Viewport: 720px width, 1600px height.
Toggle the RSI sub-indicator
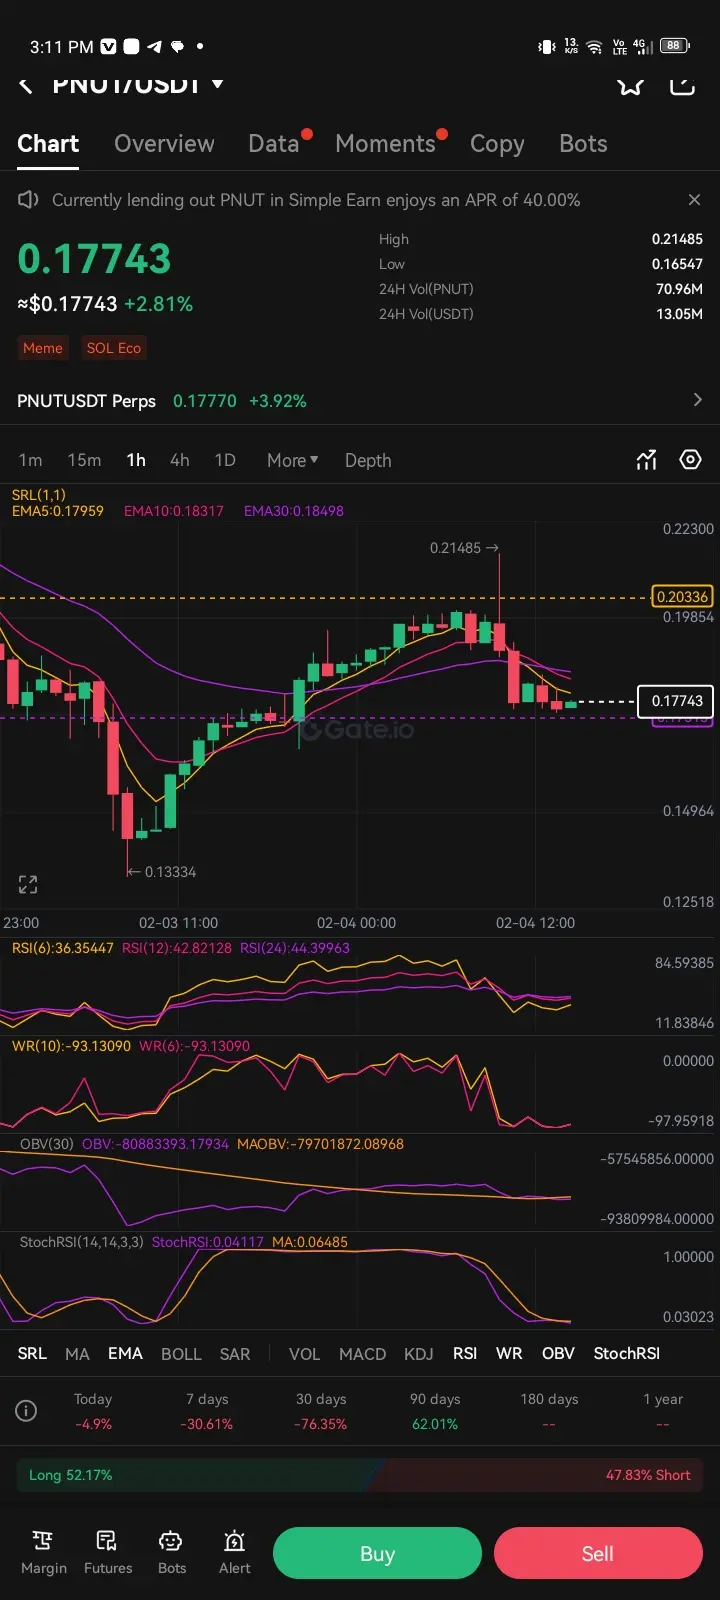pyautogui.click(x=465, y=1353)
